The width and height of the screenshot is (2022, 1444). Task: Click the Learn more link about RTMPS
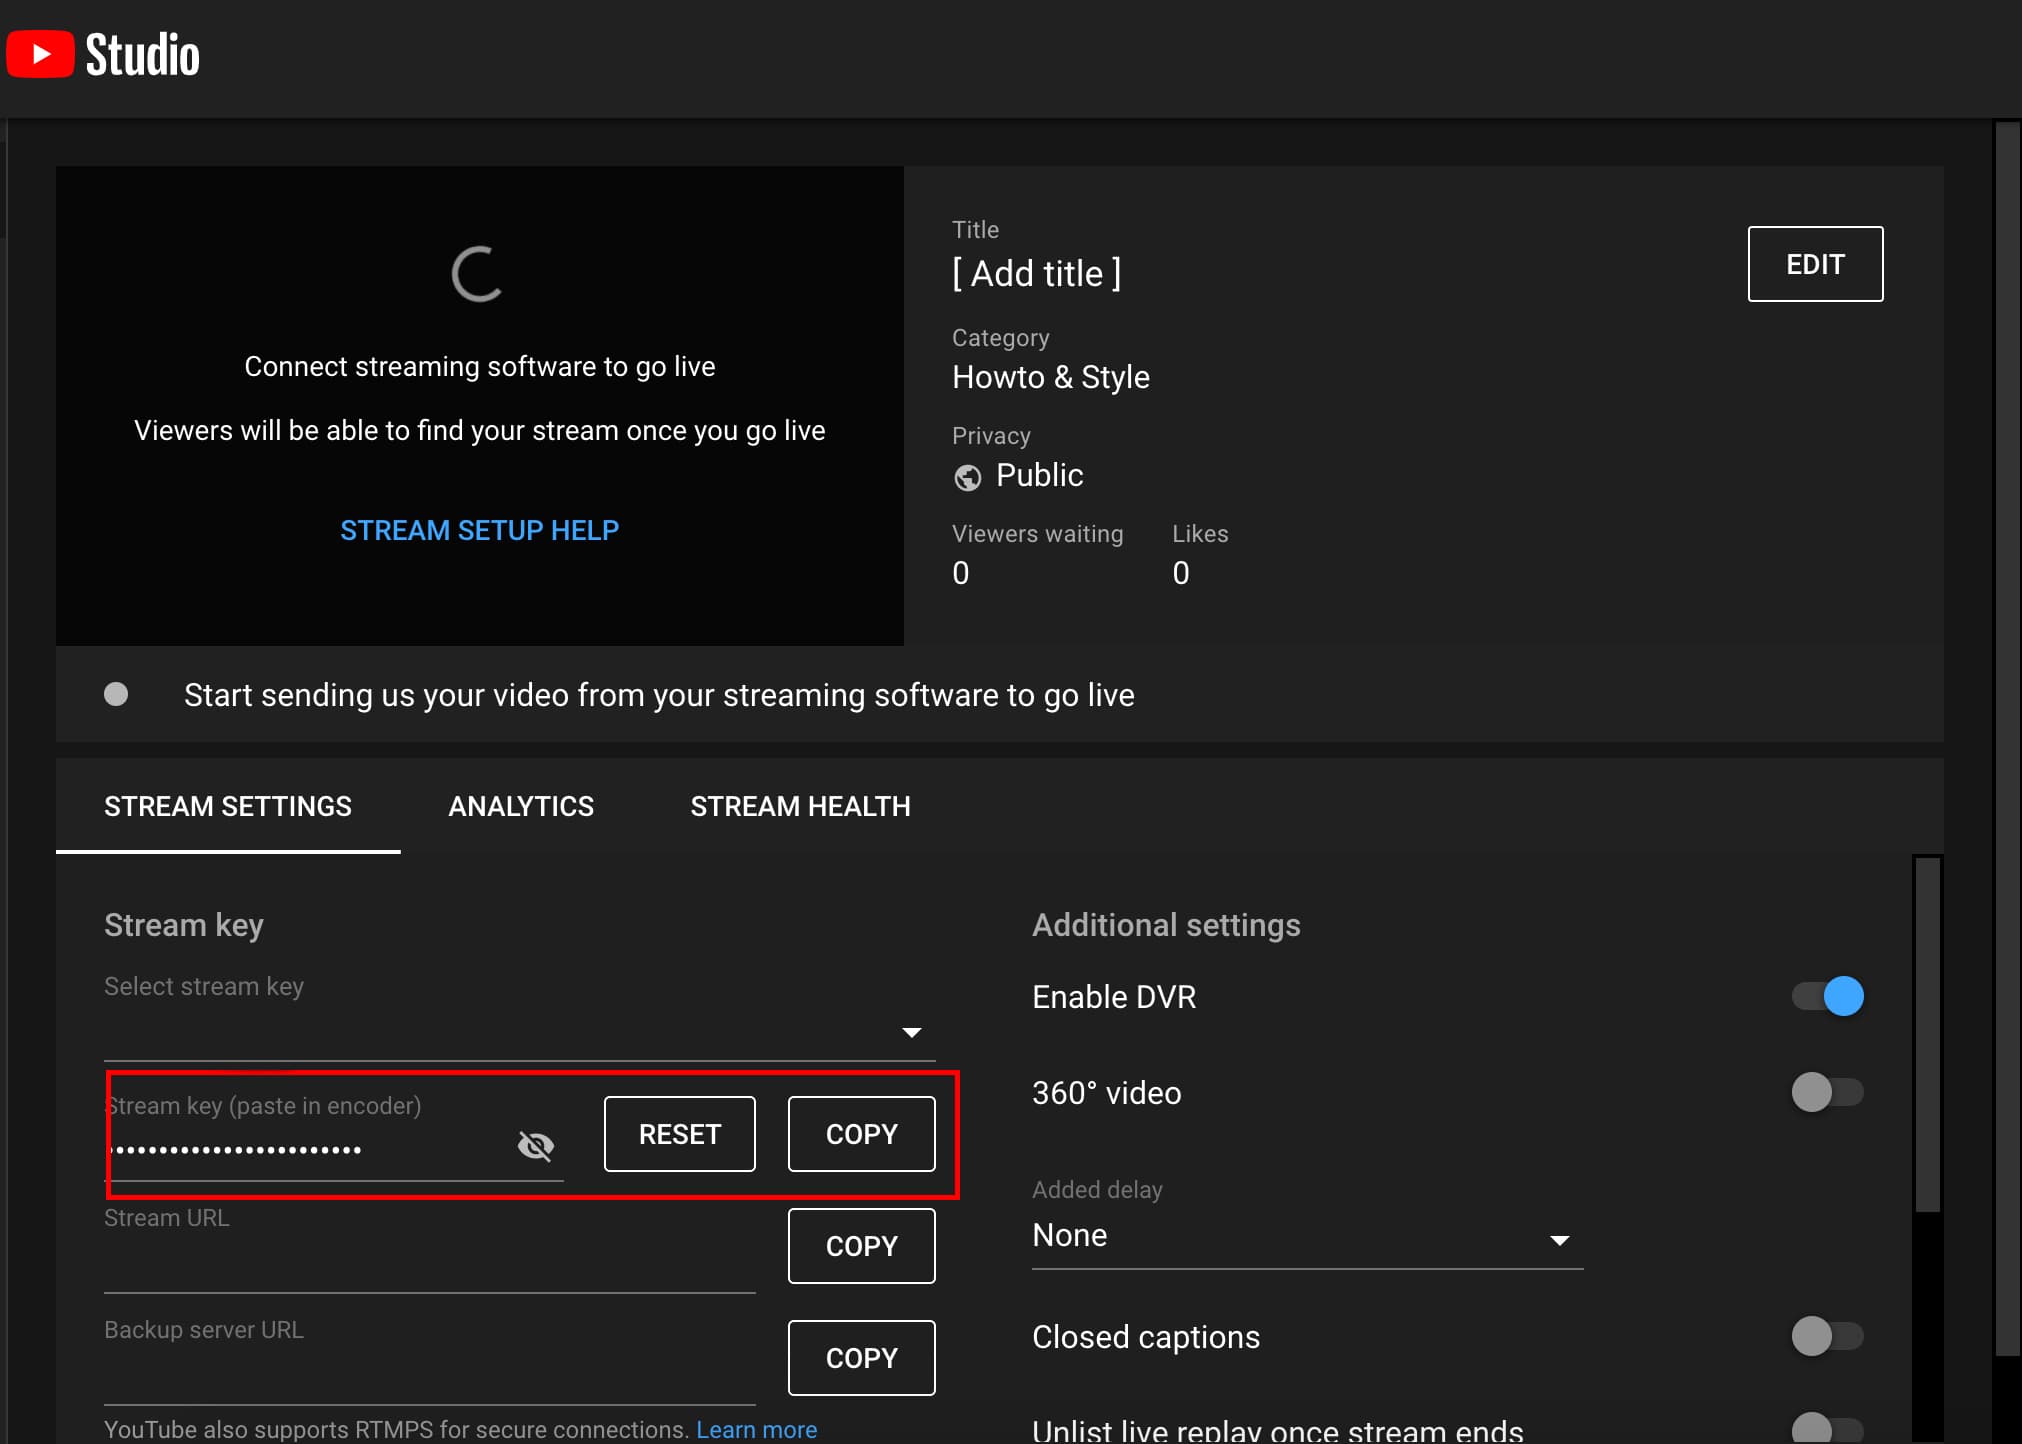click(x=757, y=1429)
